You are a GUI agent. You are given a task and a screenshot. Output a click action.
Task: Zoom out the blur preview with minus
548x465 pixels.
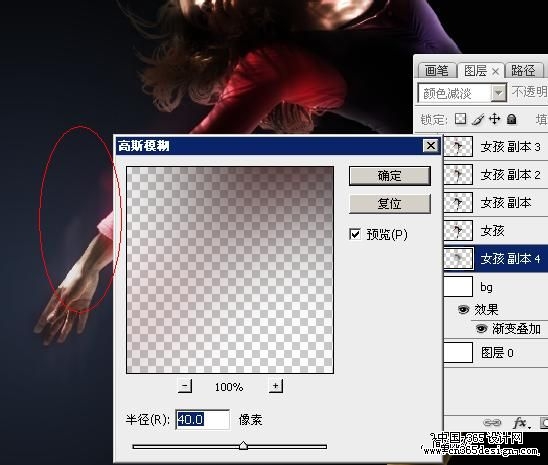click(185, 386)
